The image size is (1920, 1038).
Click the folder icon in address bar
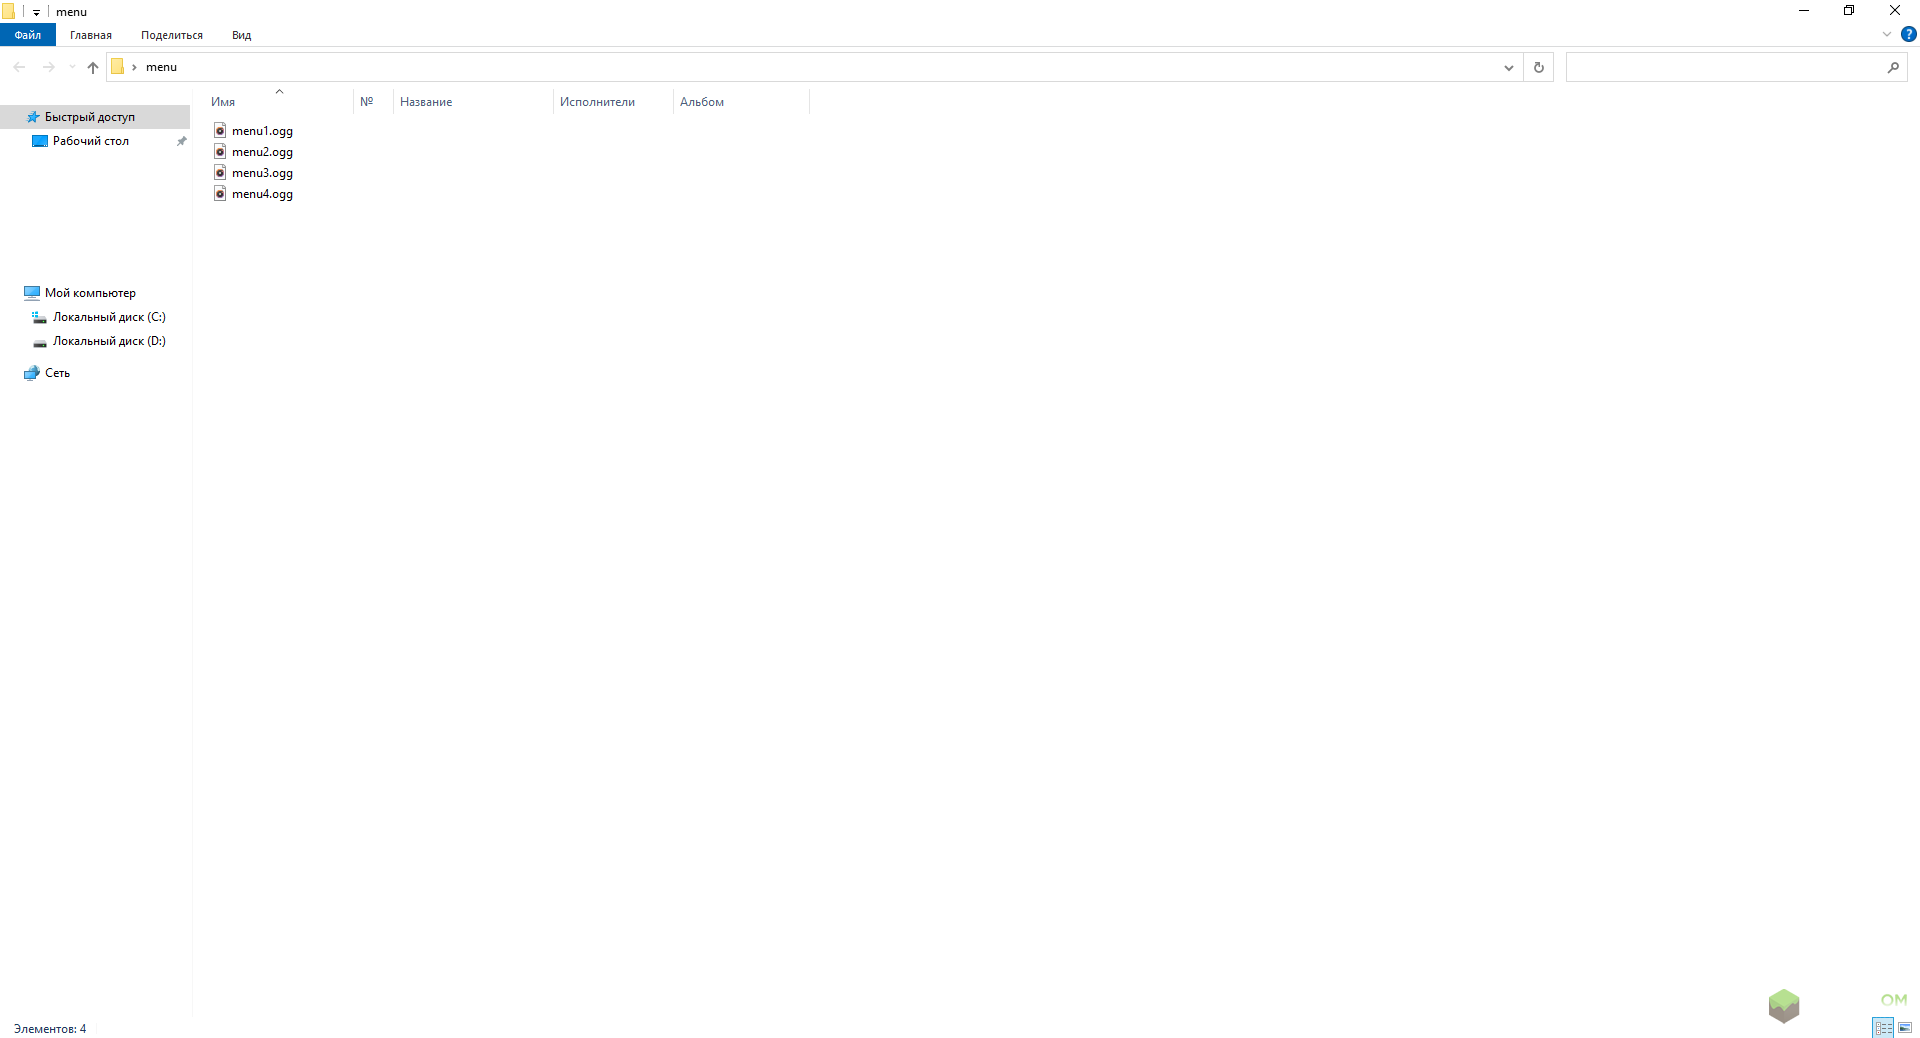[118, 67]
